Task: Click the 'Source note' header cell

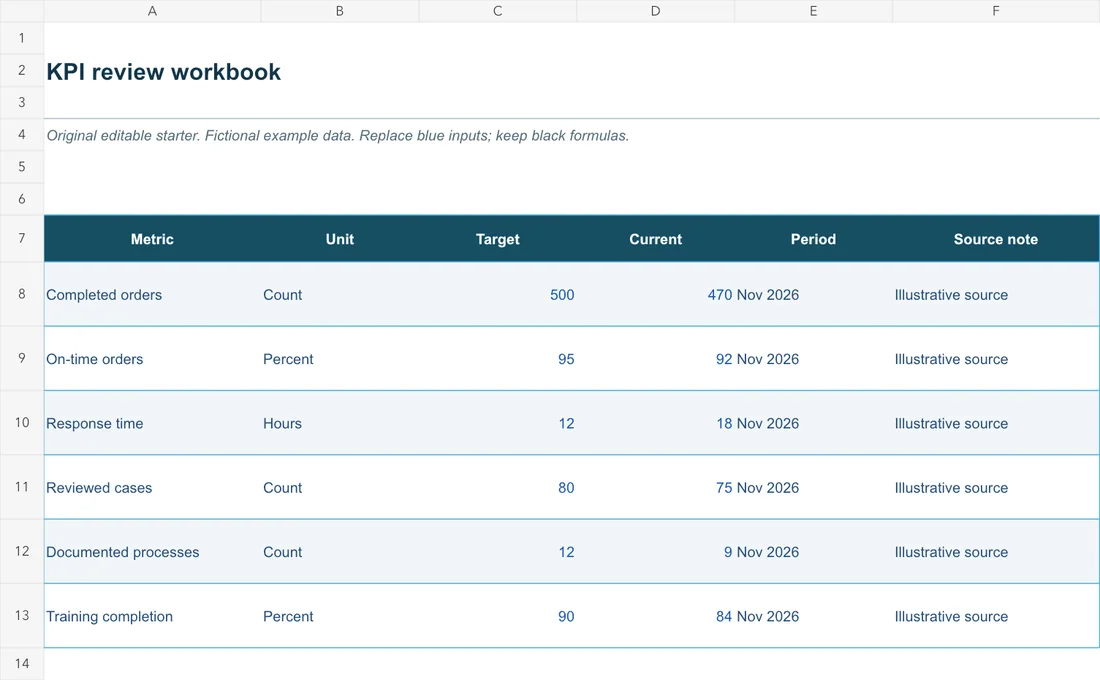Action: (x=995, y=239)
